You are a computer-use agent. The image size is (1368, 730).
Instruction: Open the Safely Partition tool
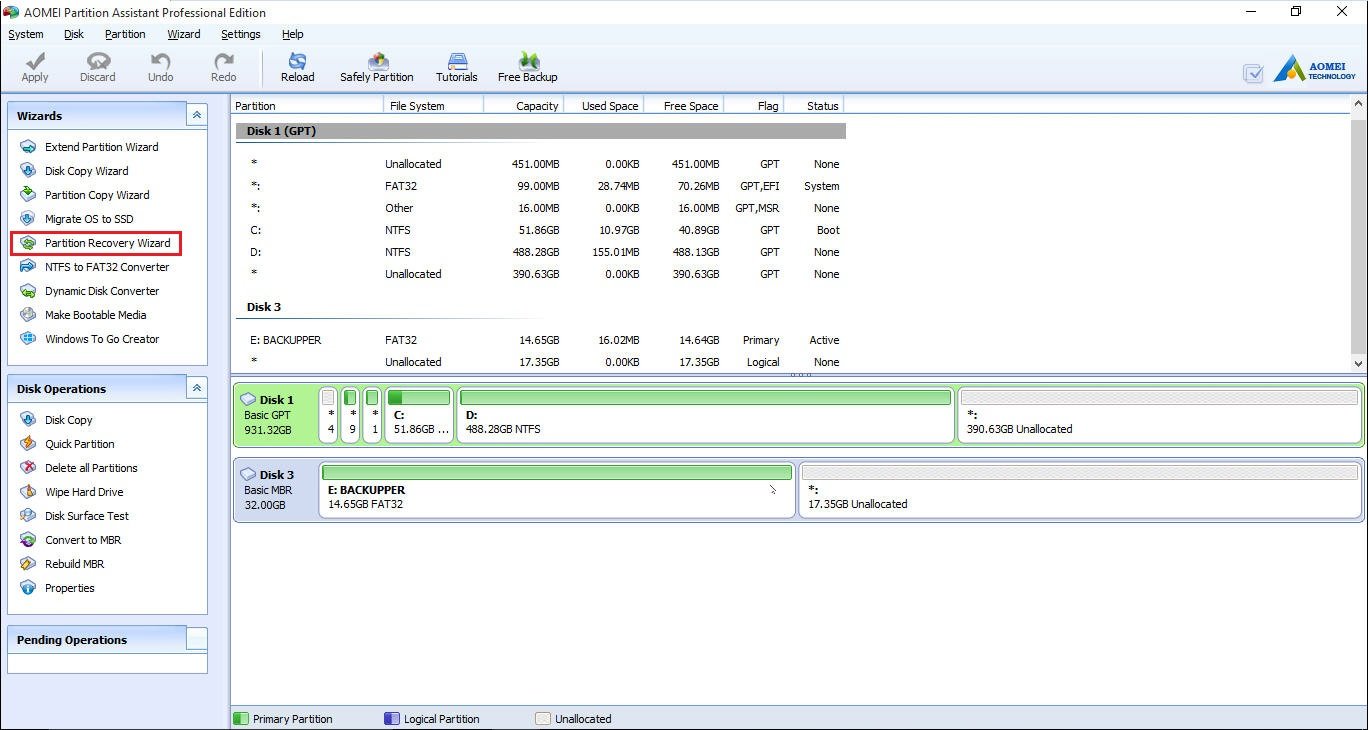377,67
